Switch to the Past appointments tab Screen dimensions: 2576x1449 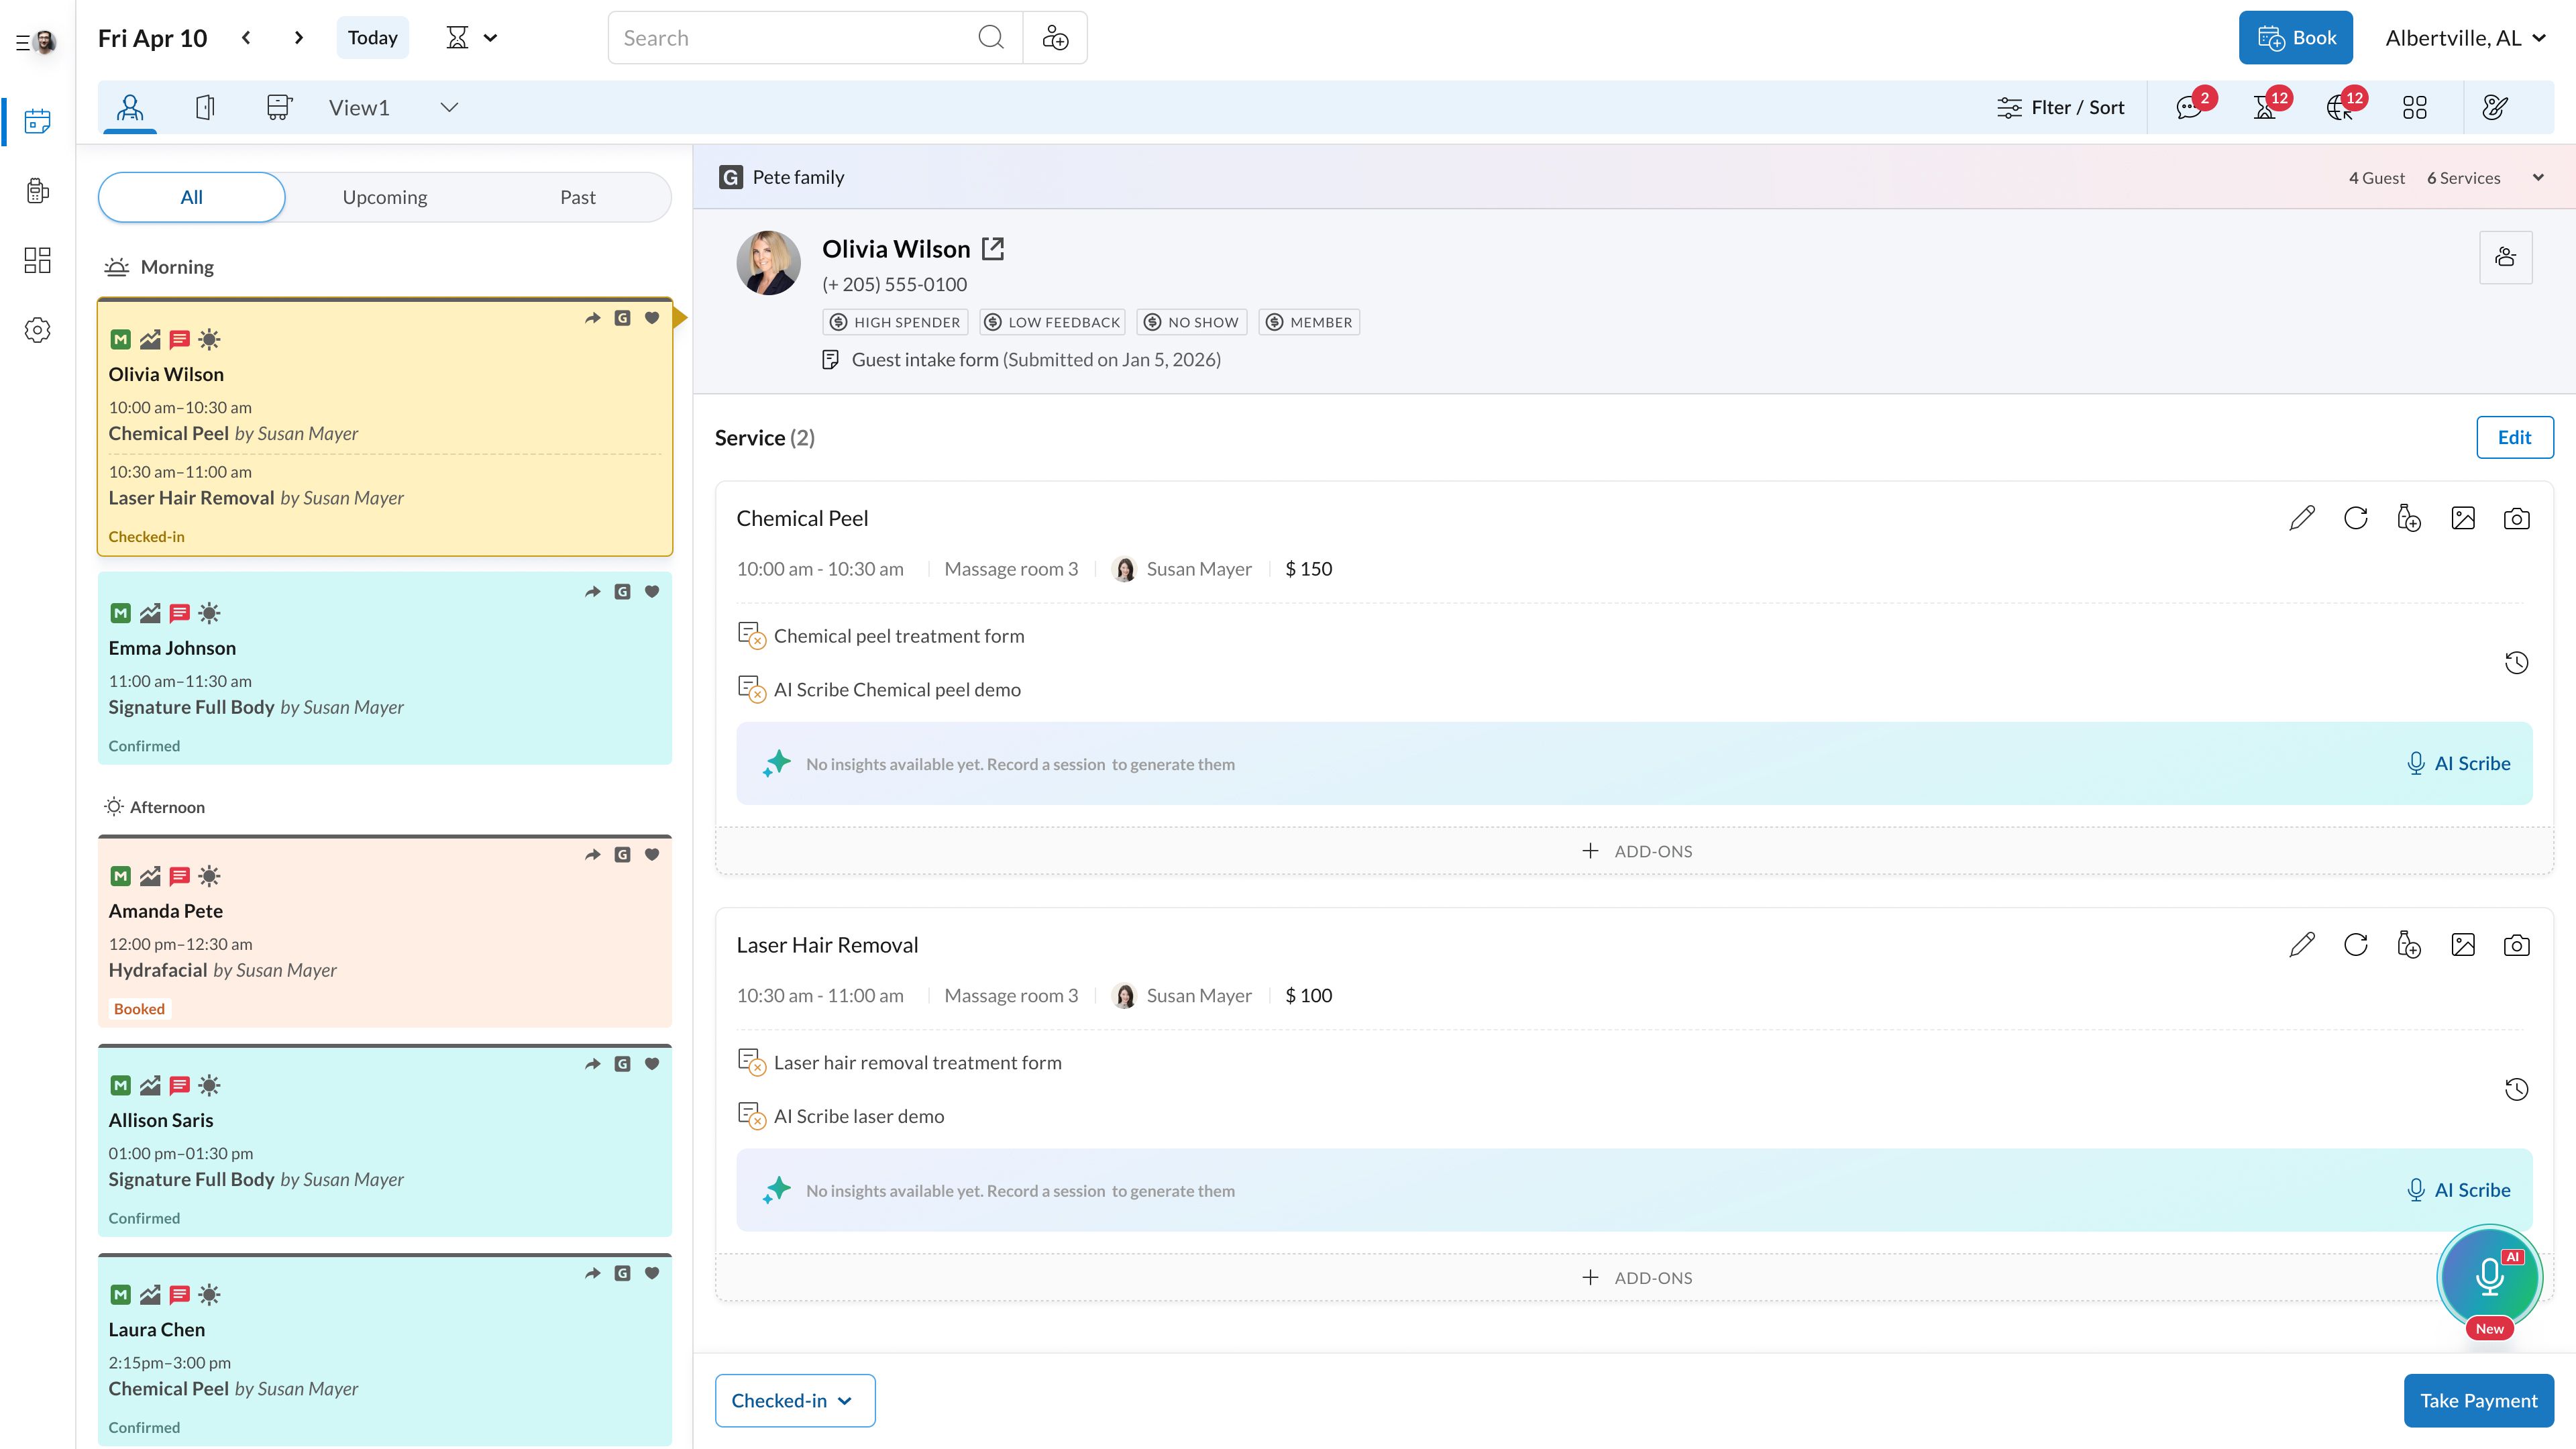(577, 197)
